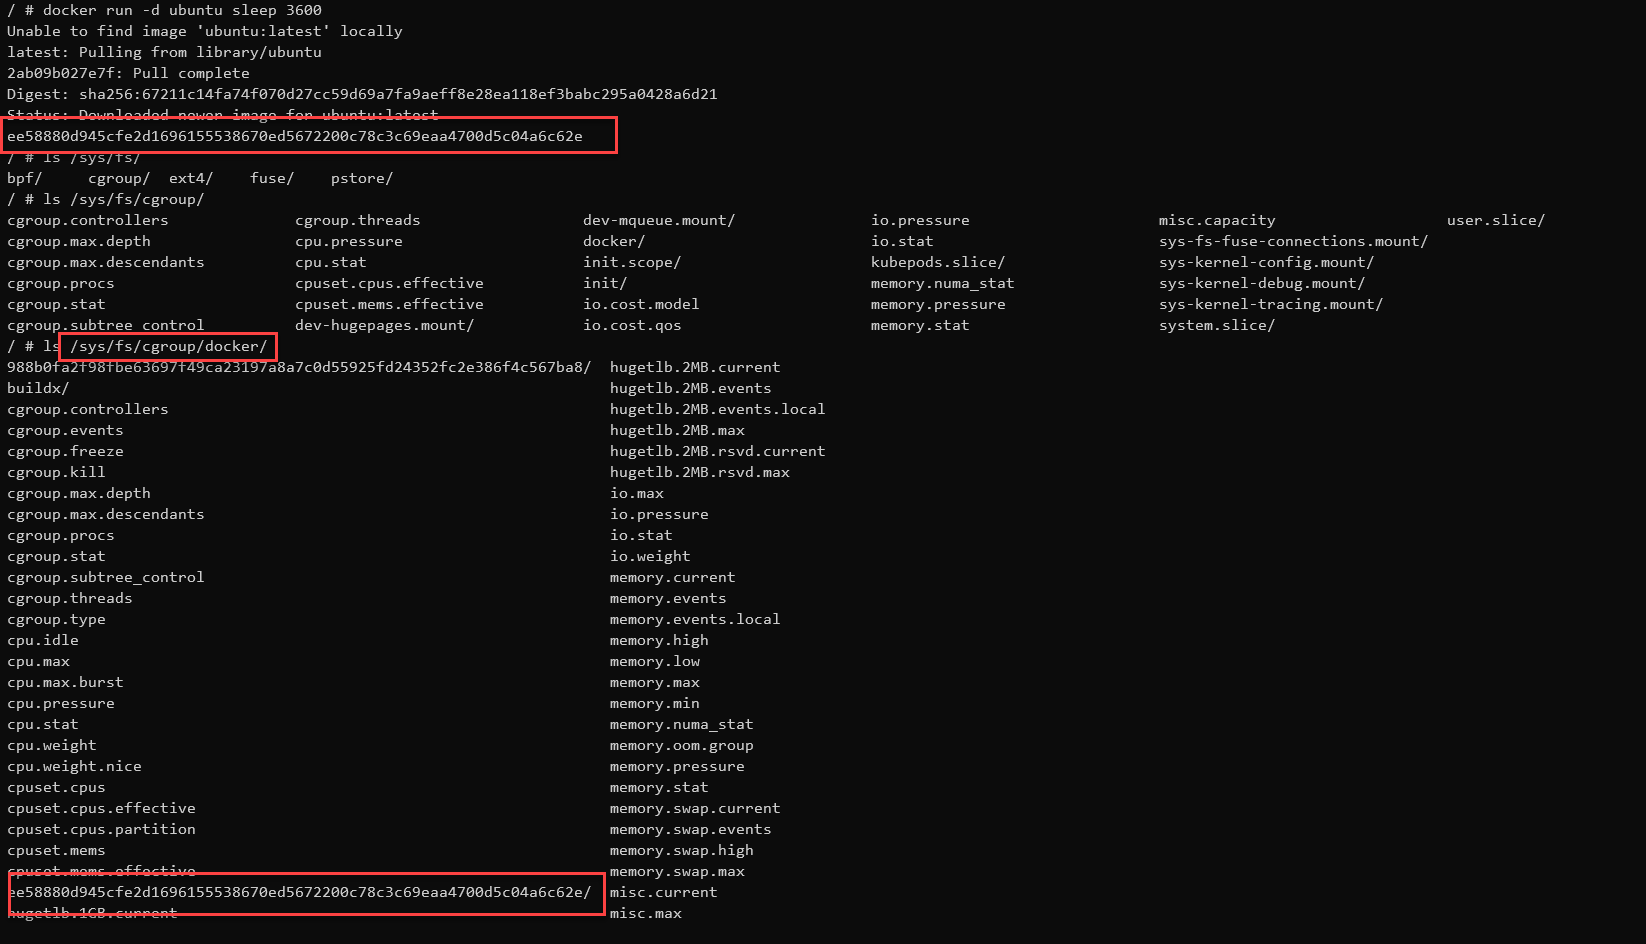The height and width of the screenshot is (944, 1646).
Task: Select the sys-kernel-tracing.mount/ entry
Action: click(1271, 304)
